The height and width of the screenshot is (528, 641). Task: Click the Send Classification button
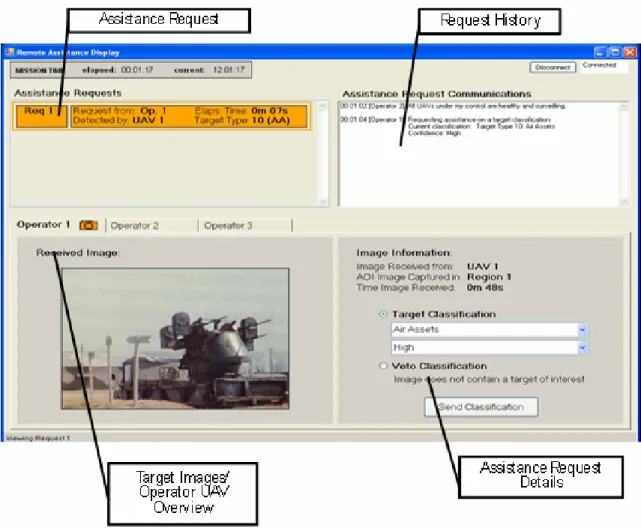click(x=481, y=407)
